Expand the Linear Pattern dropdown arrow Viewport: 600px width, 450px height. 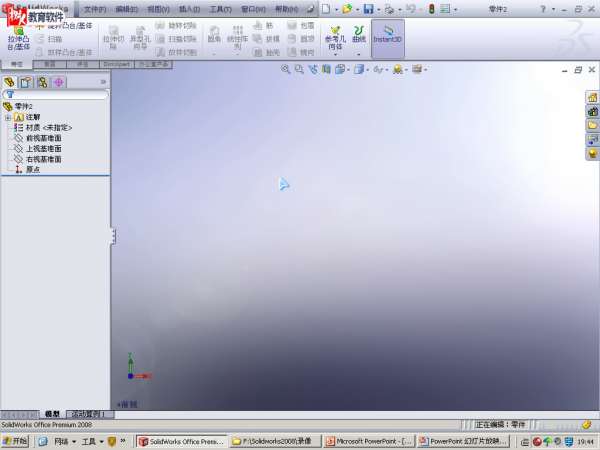237,55
